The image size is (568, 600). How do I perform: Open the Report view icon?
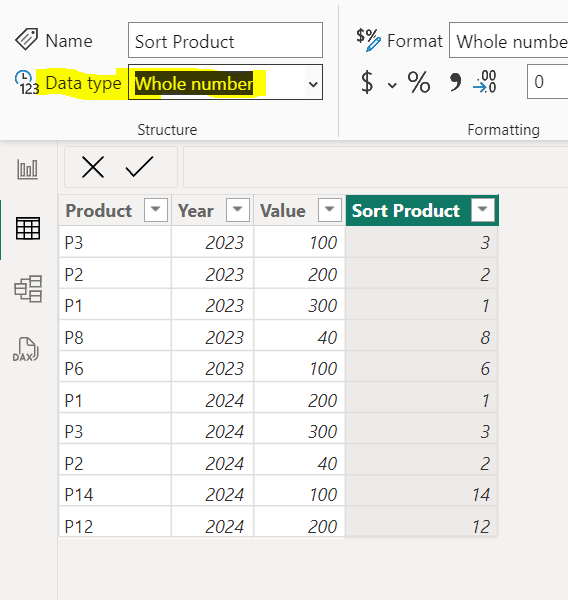pos(28,169)
